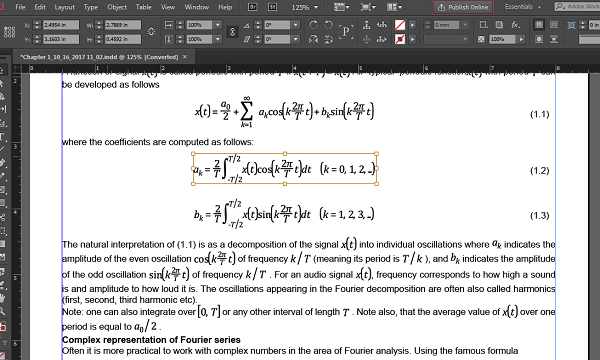Open the Object menu
This screenshot has height=360, width=600.
[117, 7]
